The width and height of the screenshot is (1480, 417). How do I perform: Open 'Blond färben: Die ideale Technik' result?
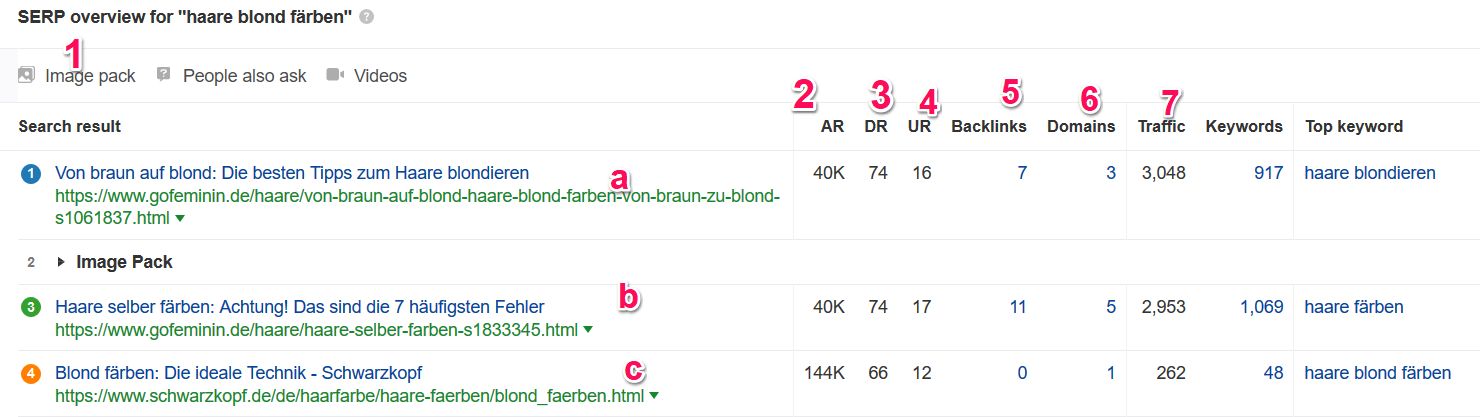pyautogui.click(x=238, y=373)
